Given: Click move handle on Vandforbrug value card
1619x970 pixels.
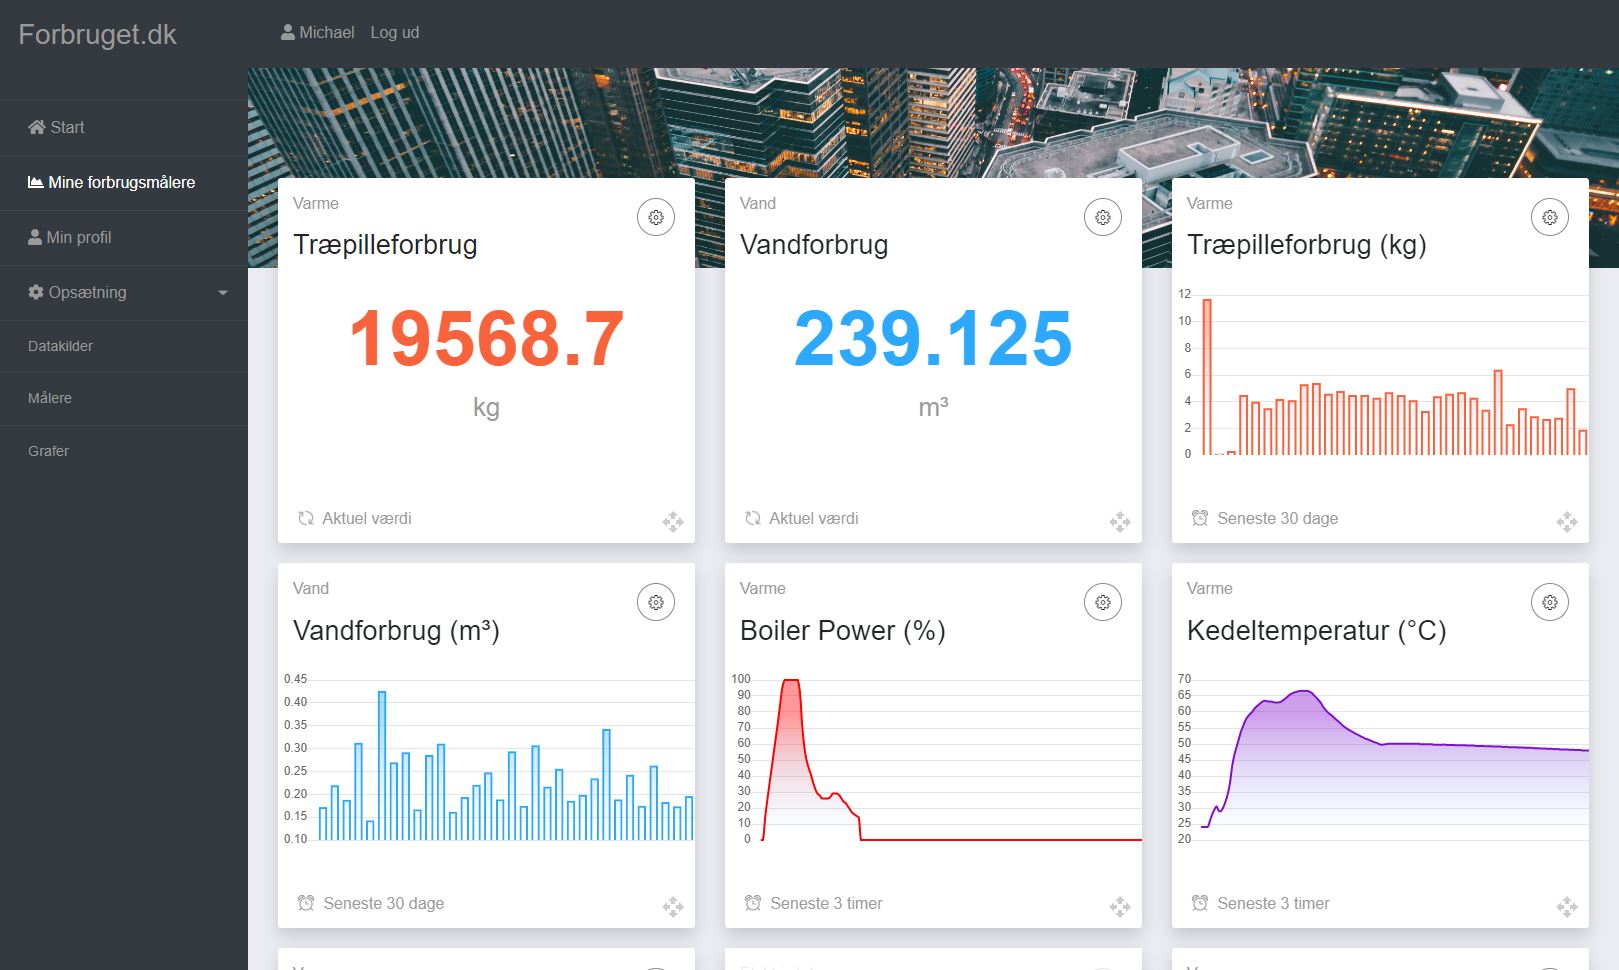Looking at the screenshot, I should click(1120, 521).
